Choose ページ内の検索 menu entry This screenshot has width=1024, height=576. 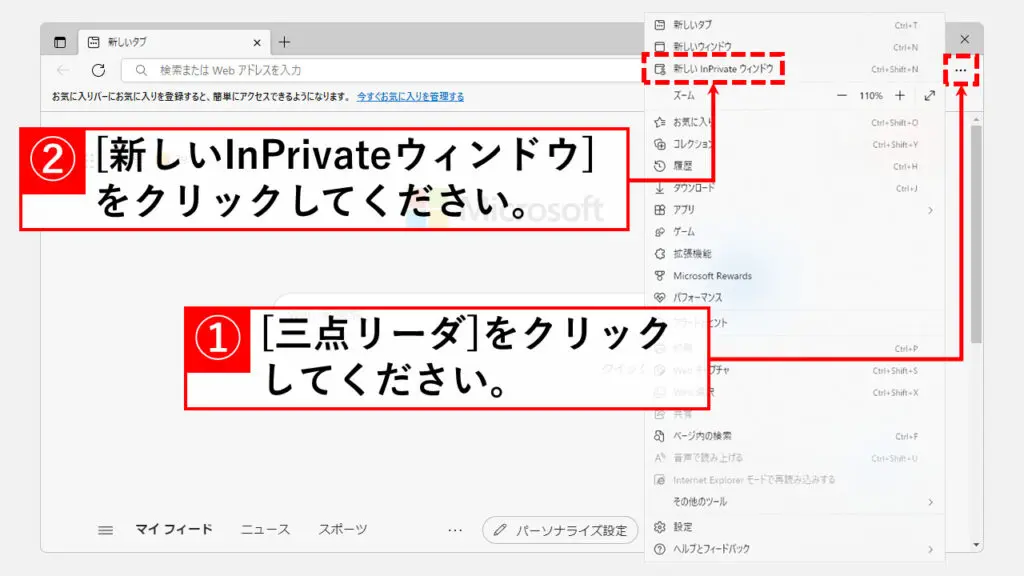pyautogui.click(x=702, y=436)
